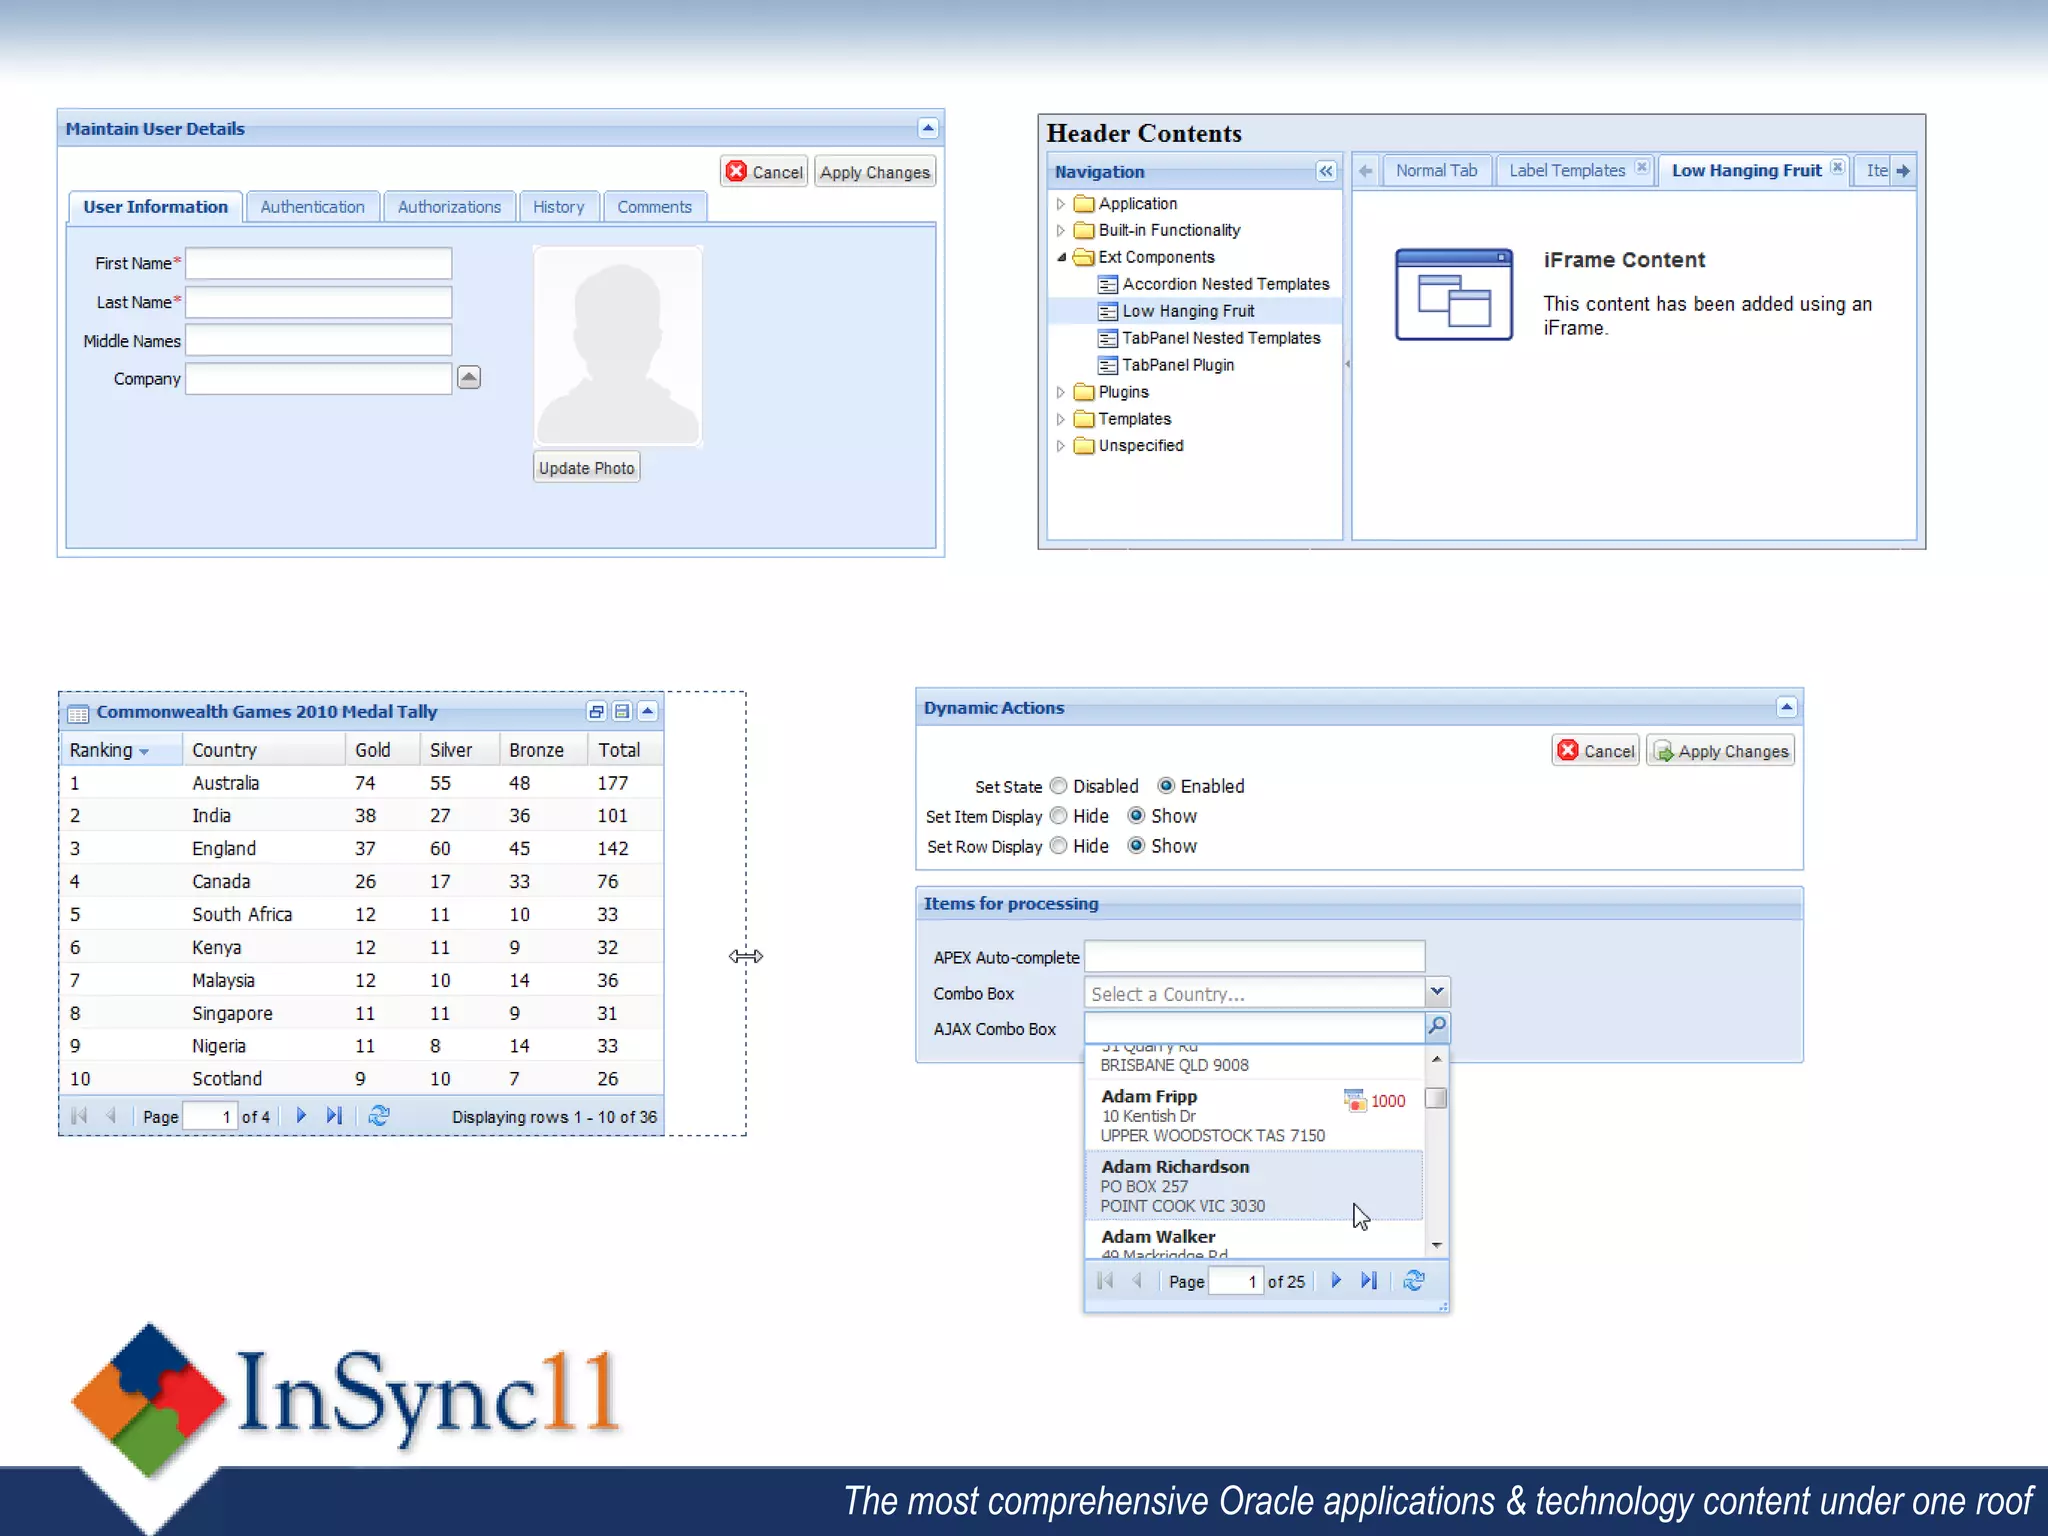Click the Medal Tally grid title icon
Image resolution: width=2048 pixels, height=1536 pixels.
78,713
